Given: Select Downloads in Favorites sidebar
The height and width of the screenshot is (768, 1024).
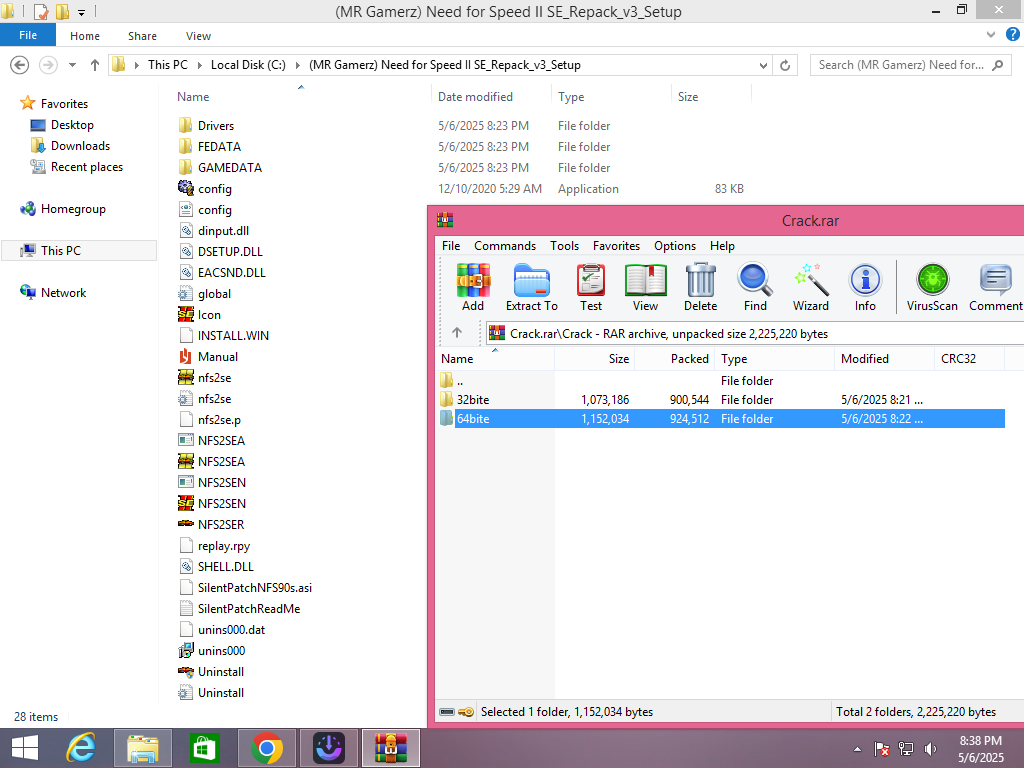Looking at the screenshot, I should (x=80, y=146).
